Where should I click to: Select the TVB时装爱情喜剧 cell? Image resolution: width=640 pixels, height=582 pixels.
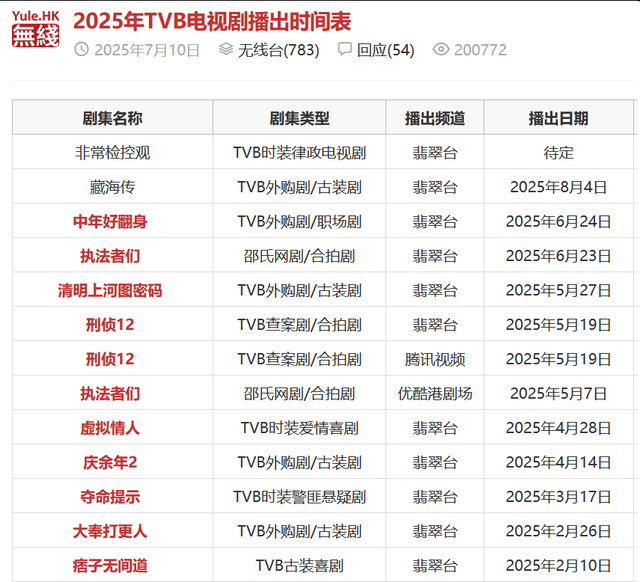299,428
